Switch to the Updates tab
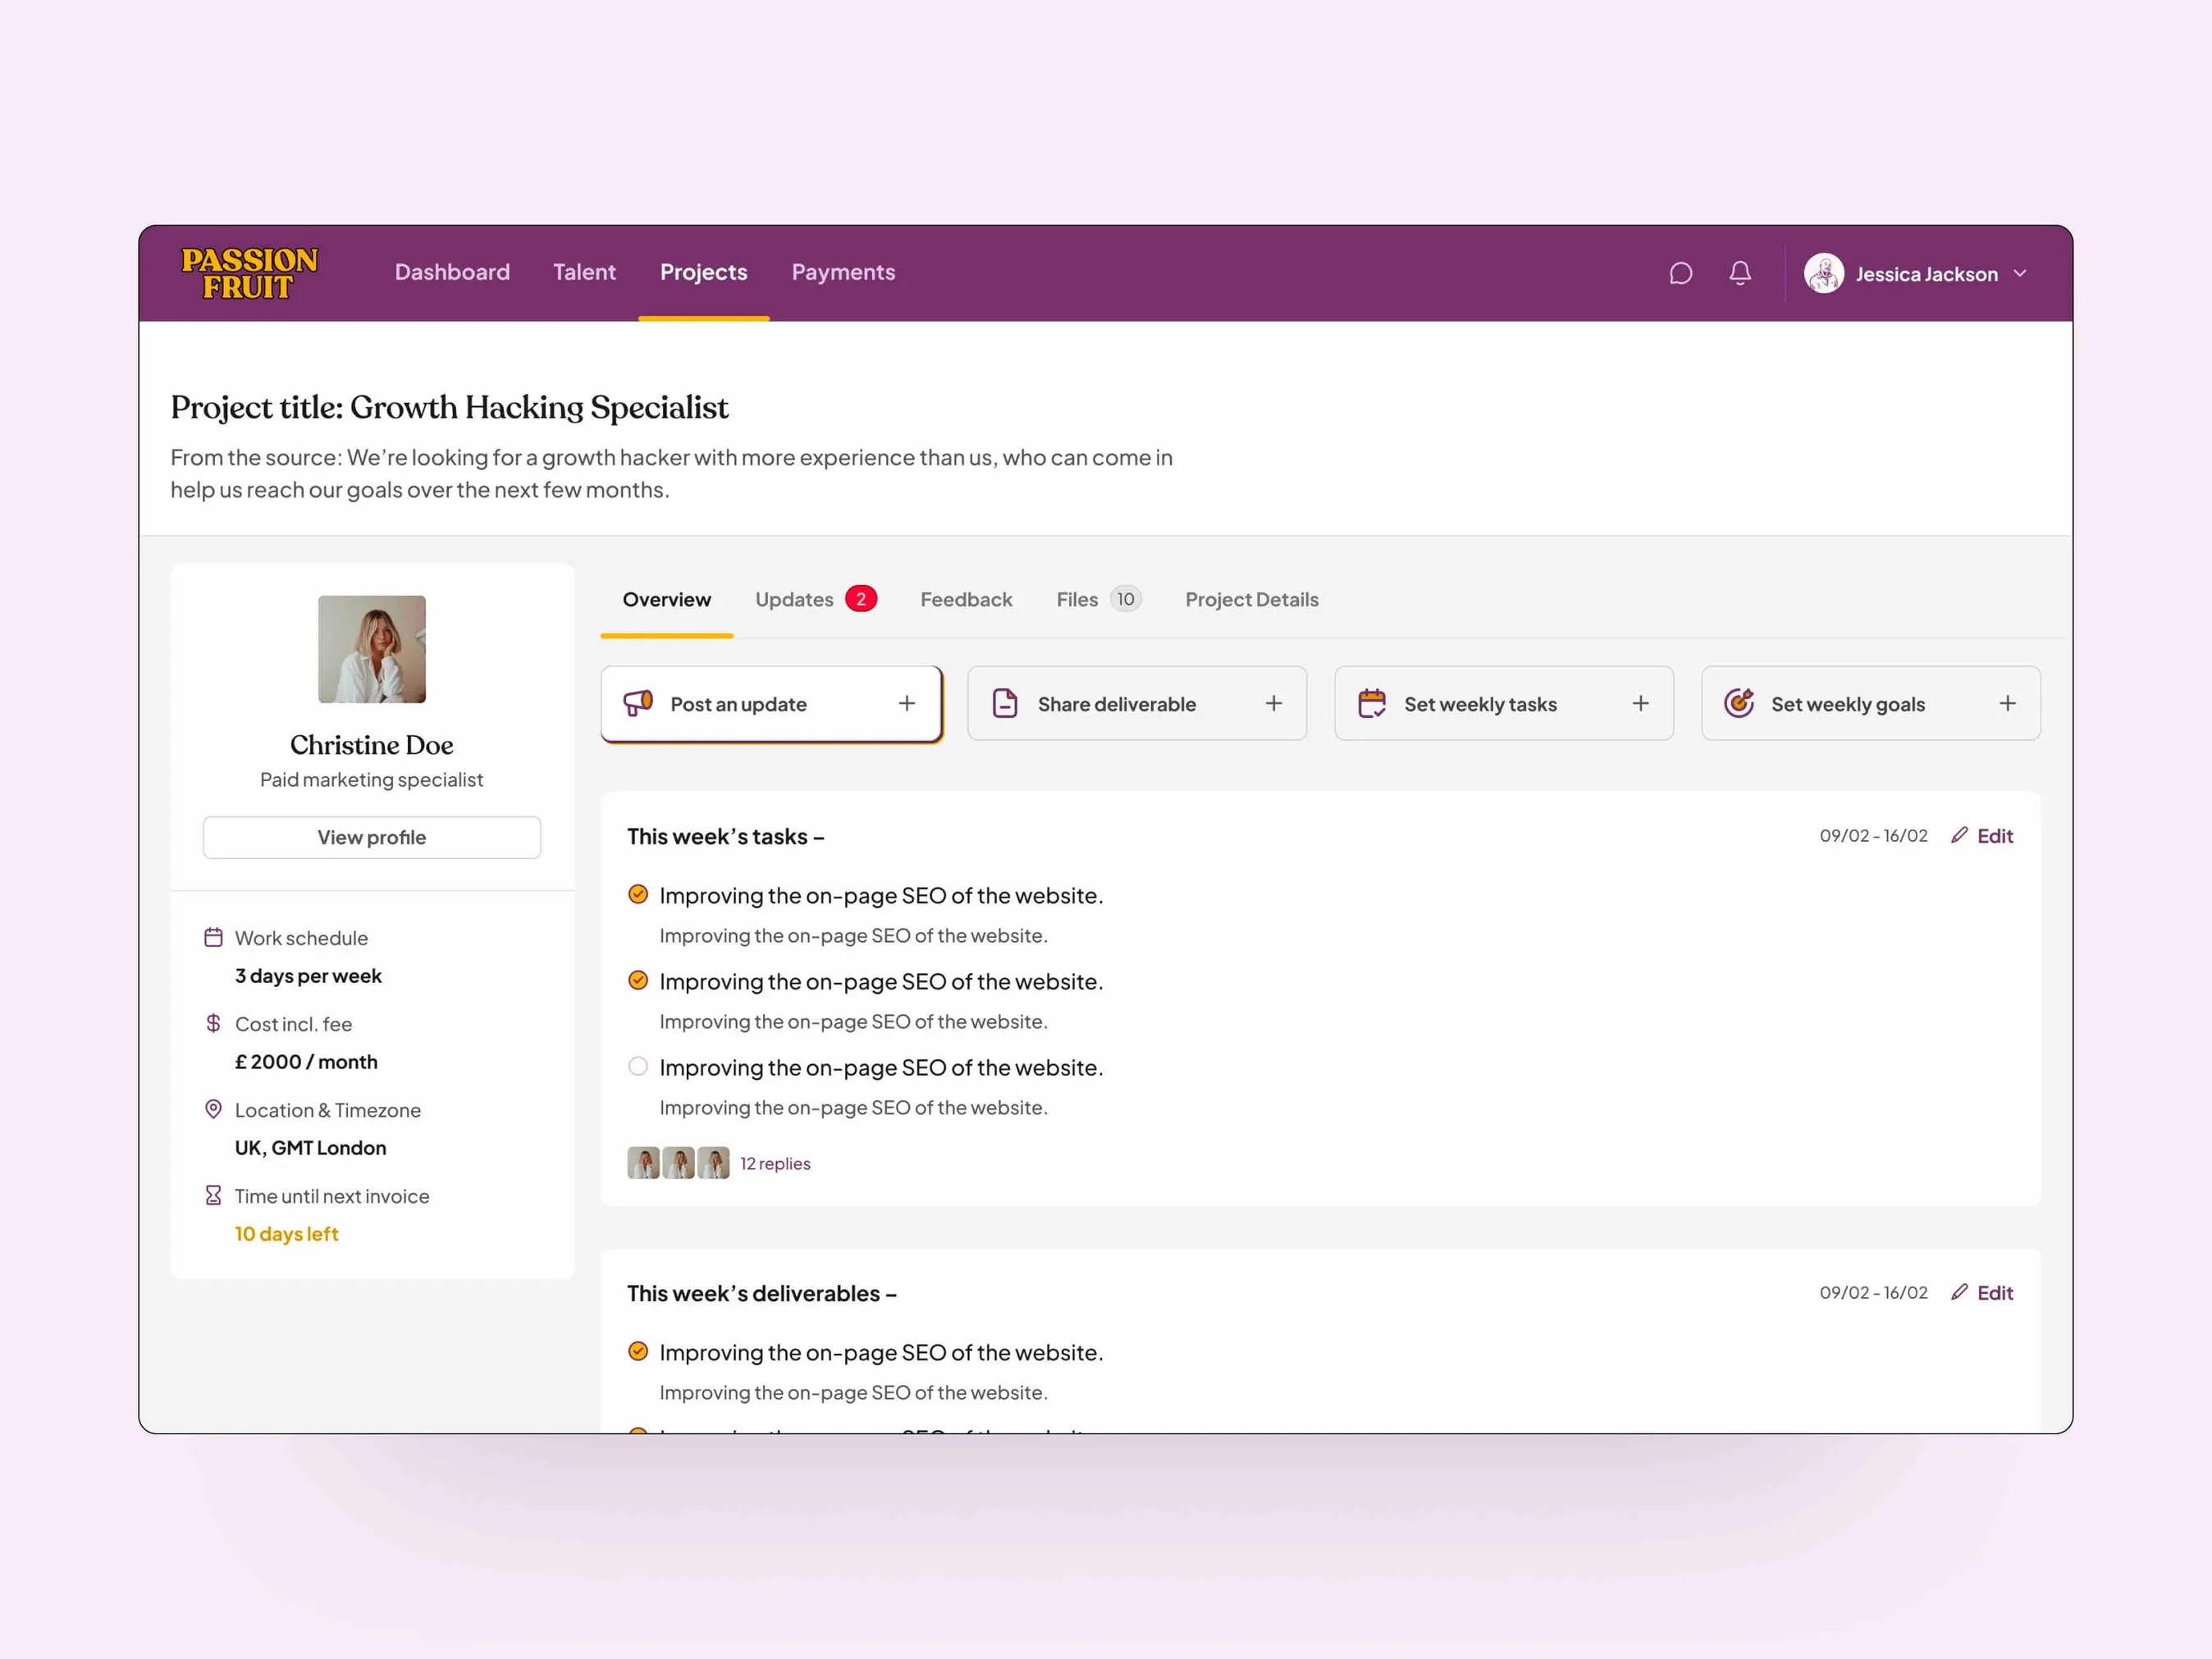 coord(815,599)
